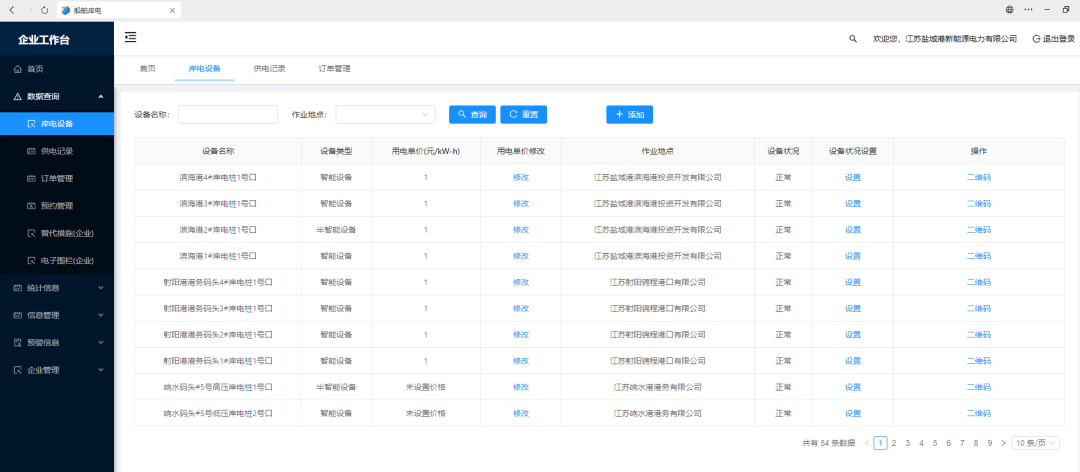
Task: Click the 查询 search button
Action: (472, 115)
